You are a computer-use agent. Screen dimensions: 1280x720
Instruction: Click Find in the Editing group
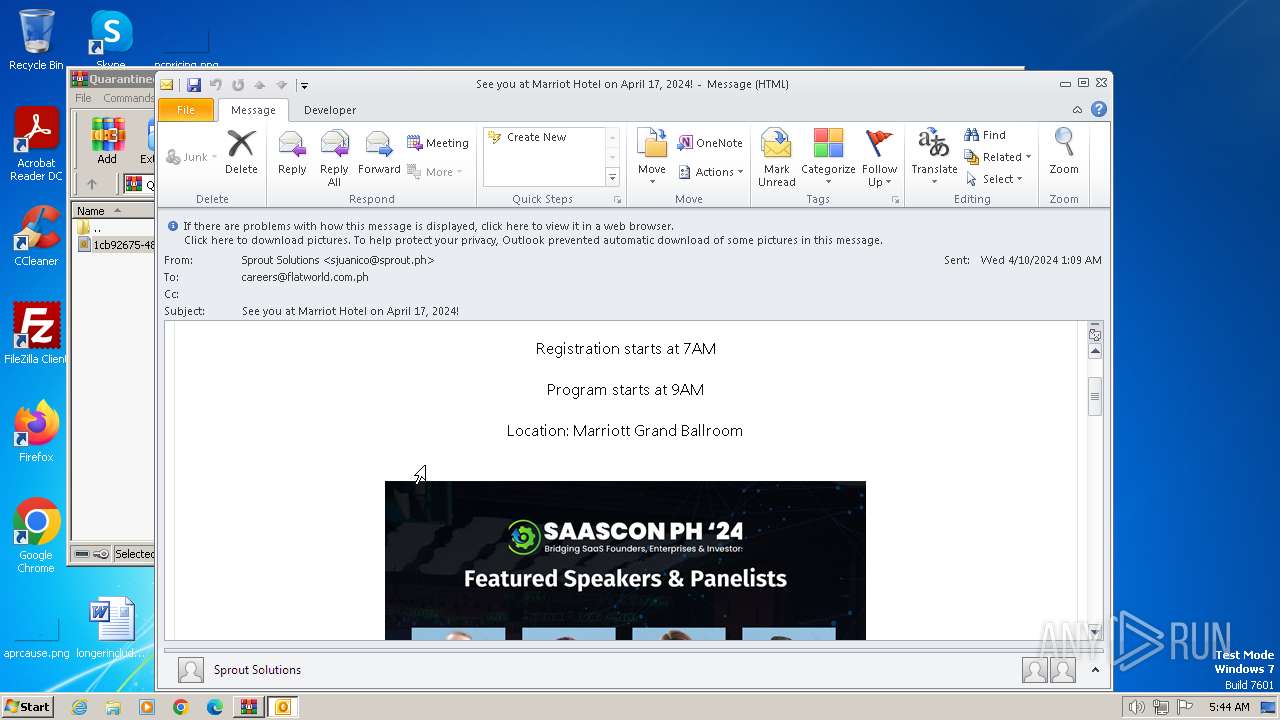985,135
